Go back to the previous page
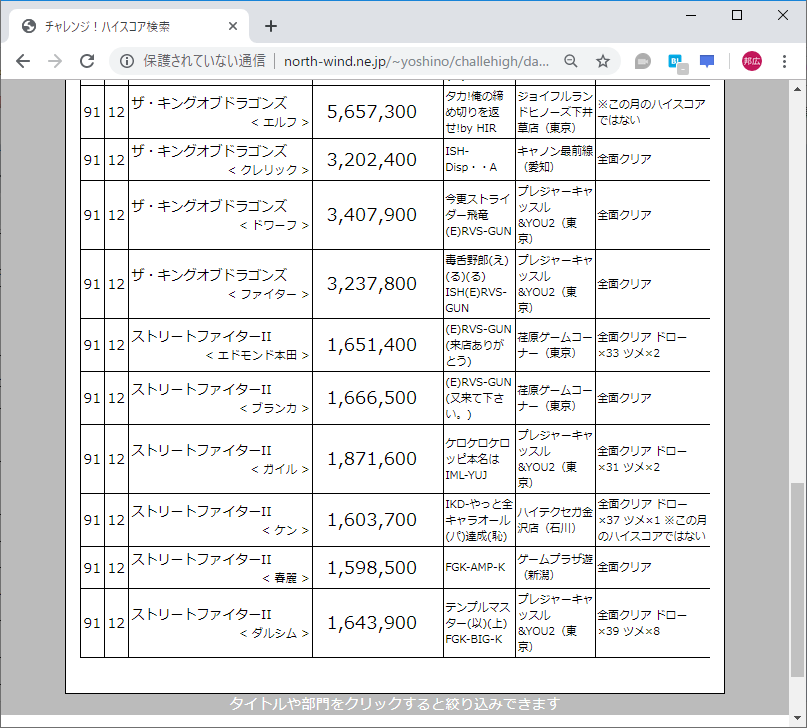 click(x=23, y=61)
